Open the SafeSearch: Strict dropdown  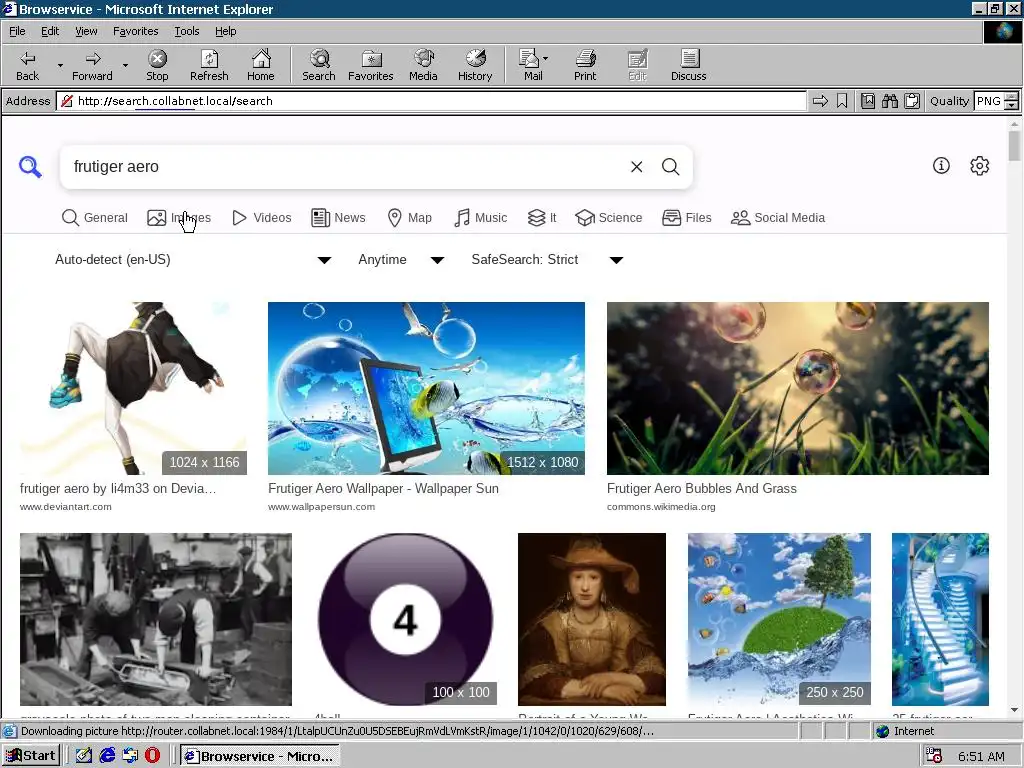pyautogui.click(x=547, y=260)
